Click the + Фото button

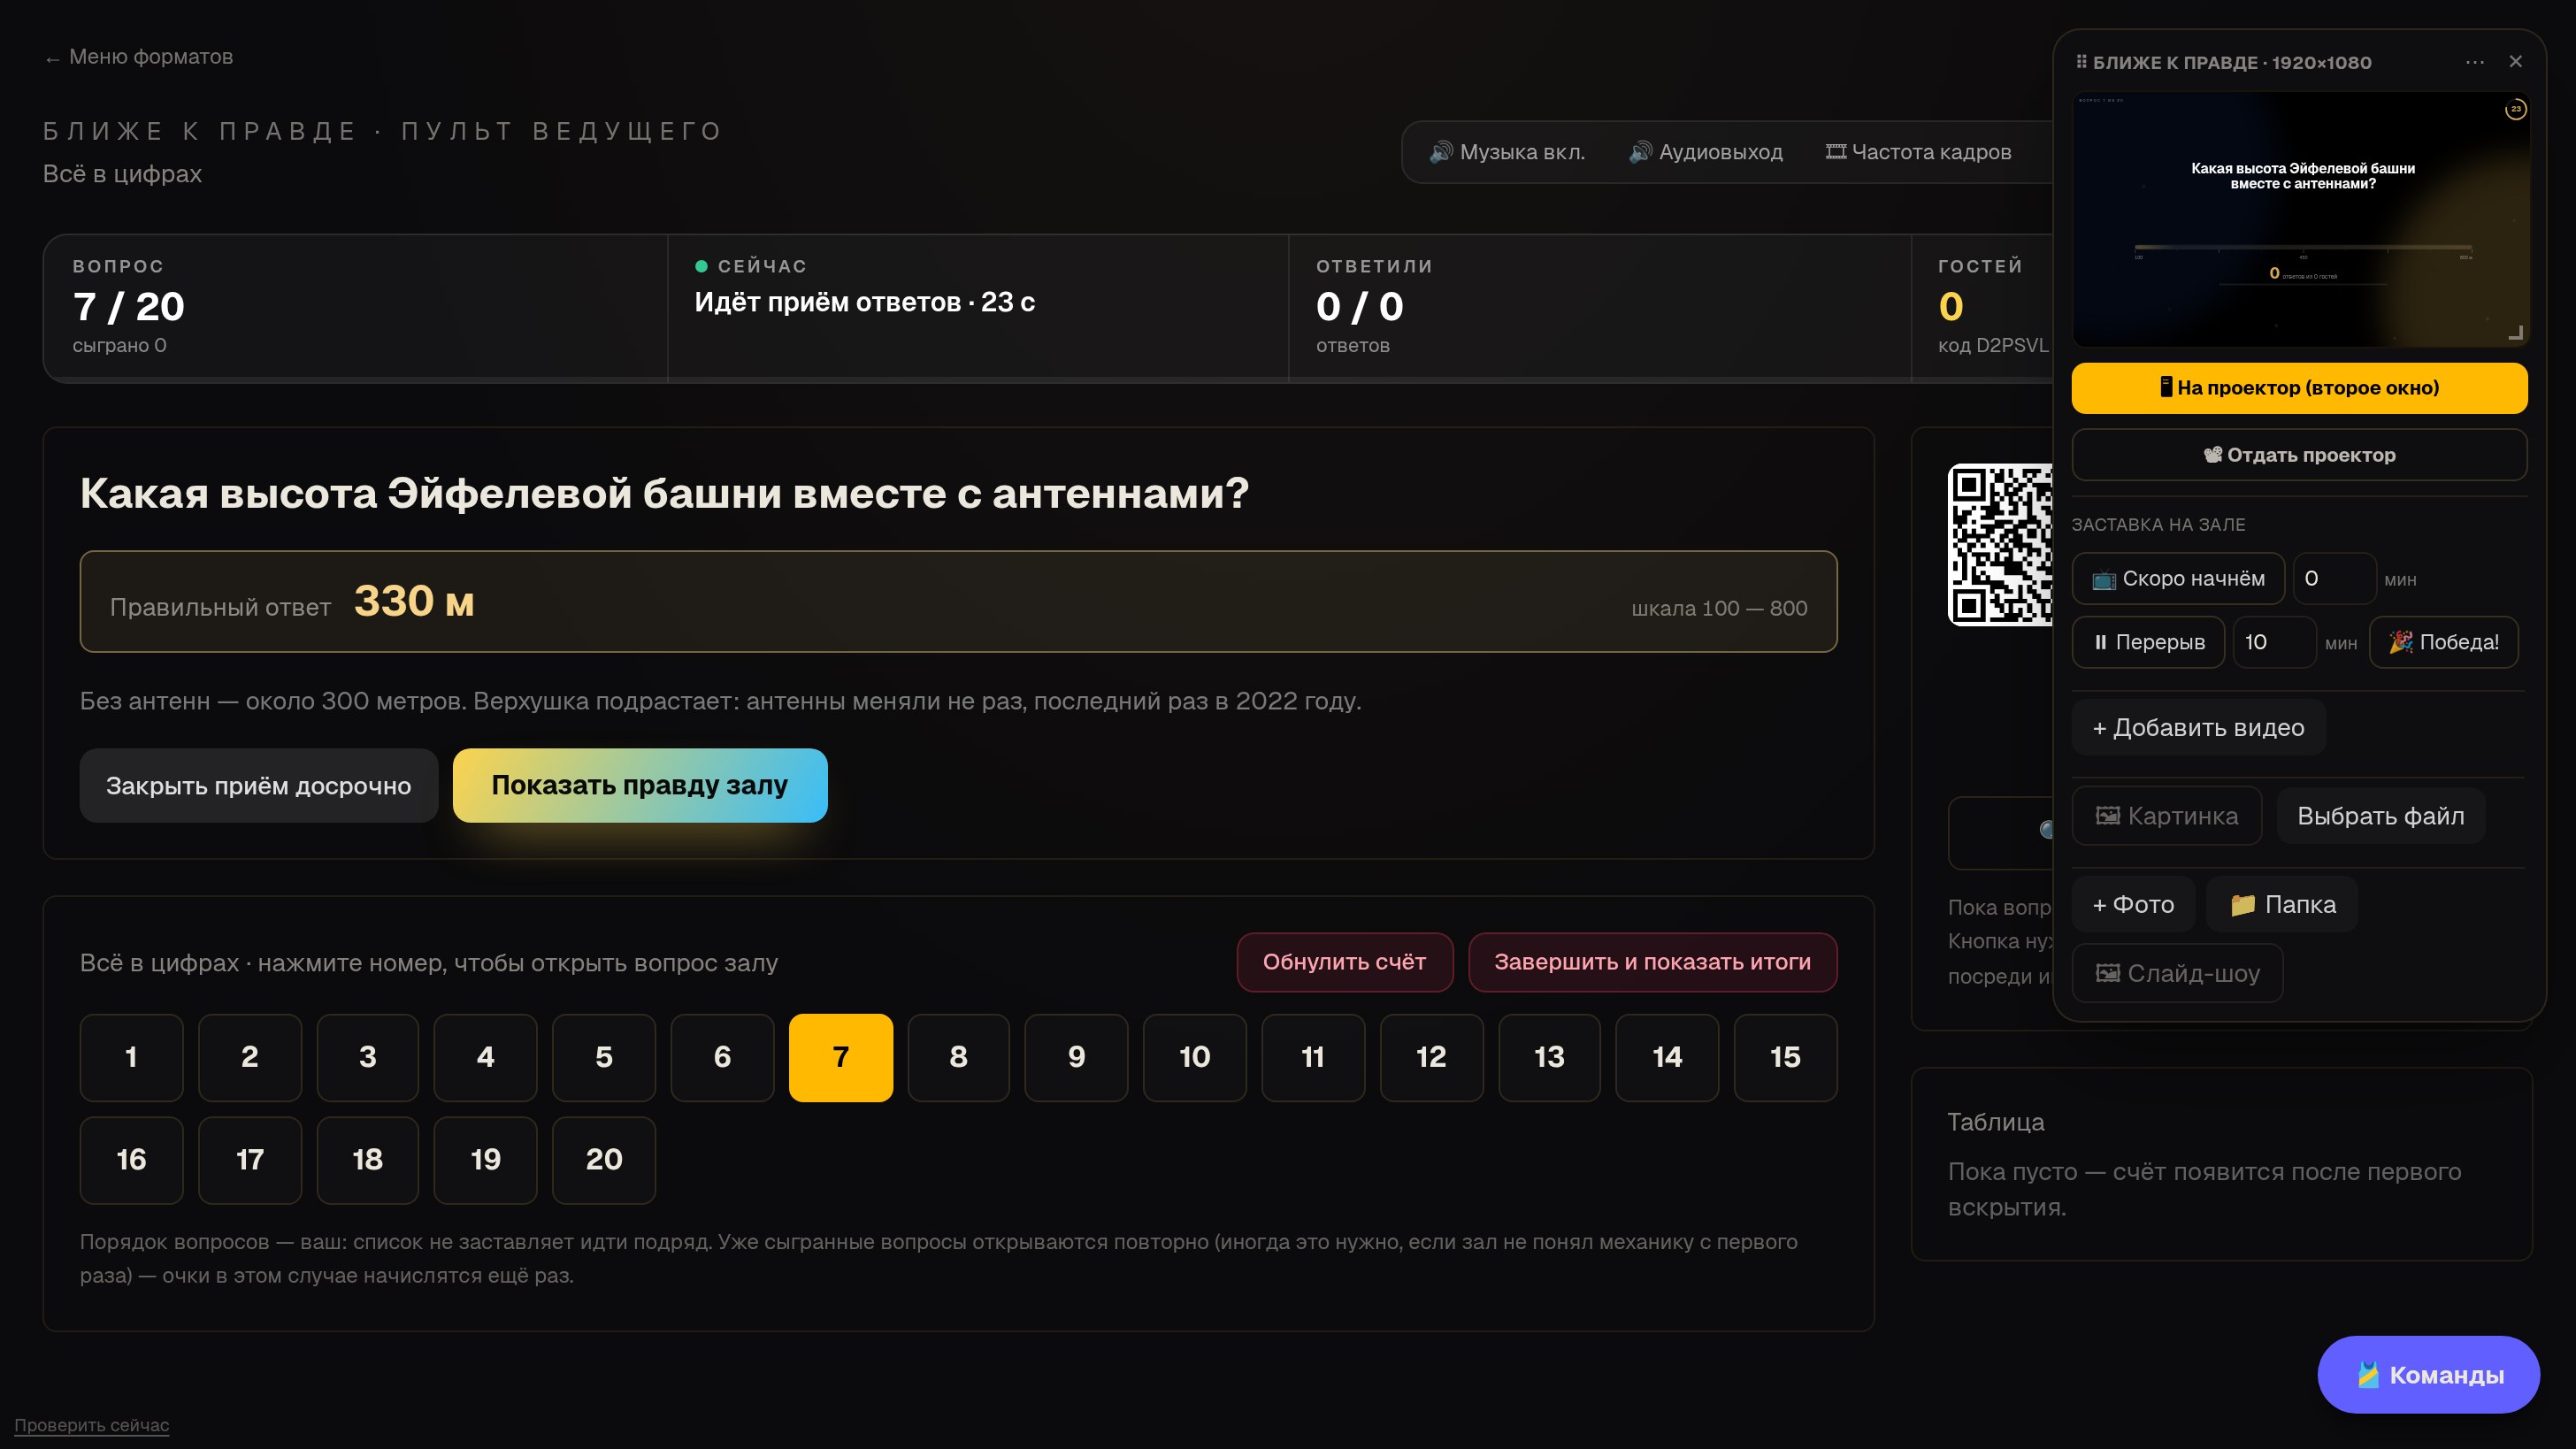pyautogui.click(x=2133, y=905)
